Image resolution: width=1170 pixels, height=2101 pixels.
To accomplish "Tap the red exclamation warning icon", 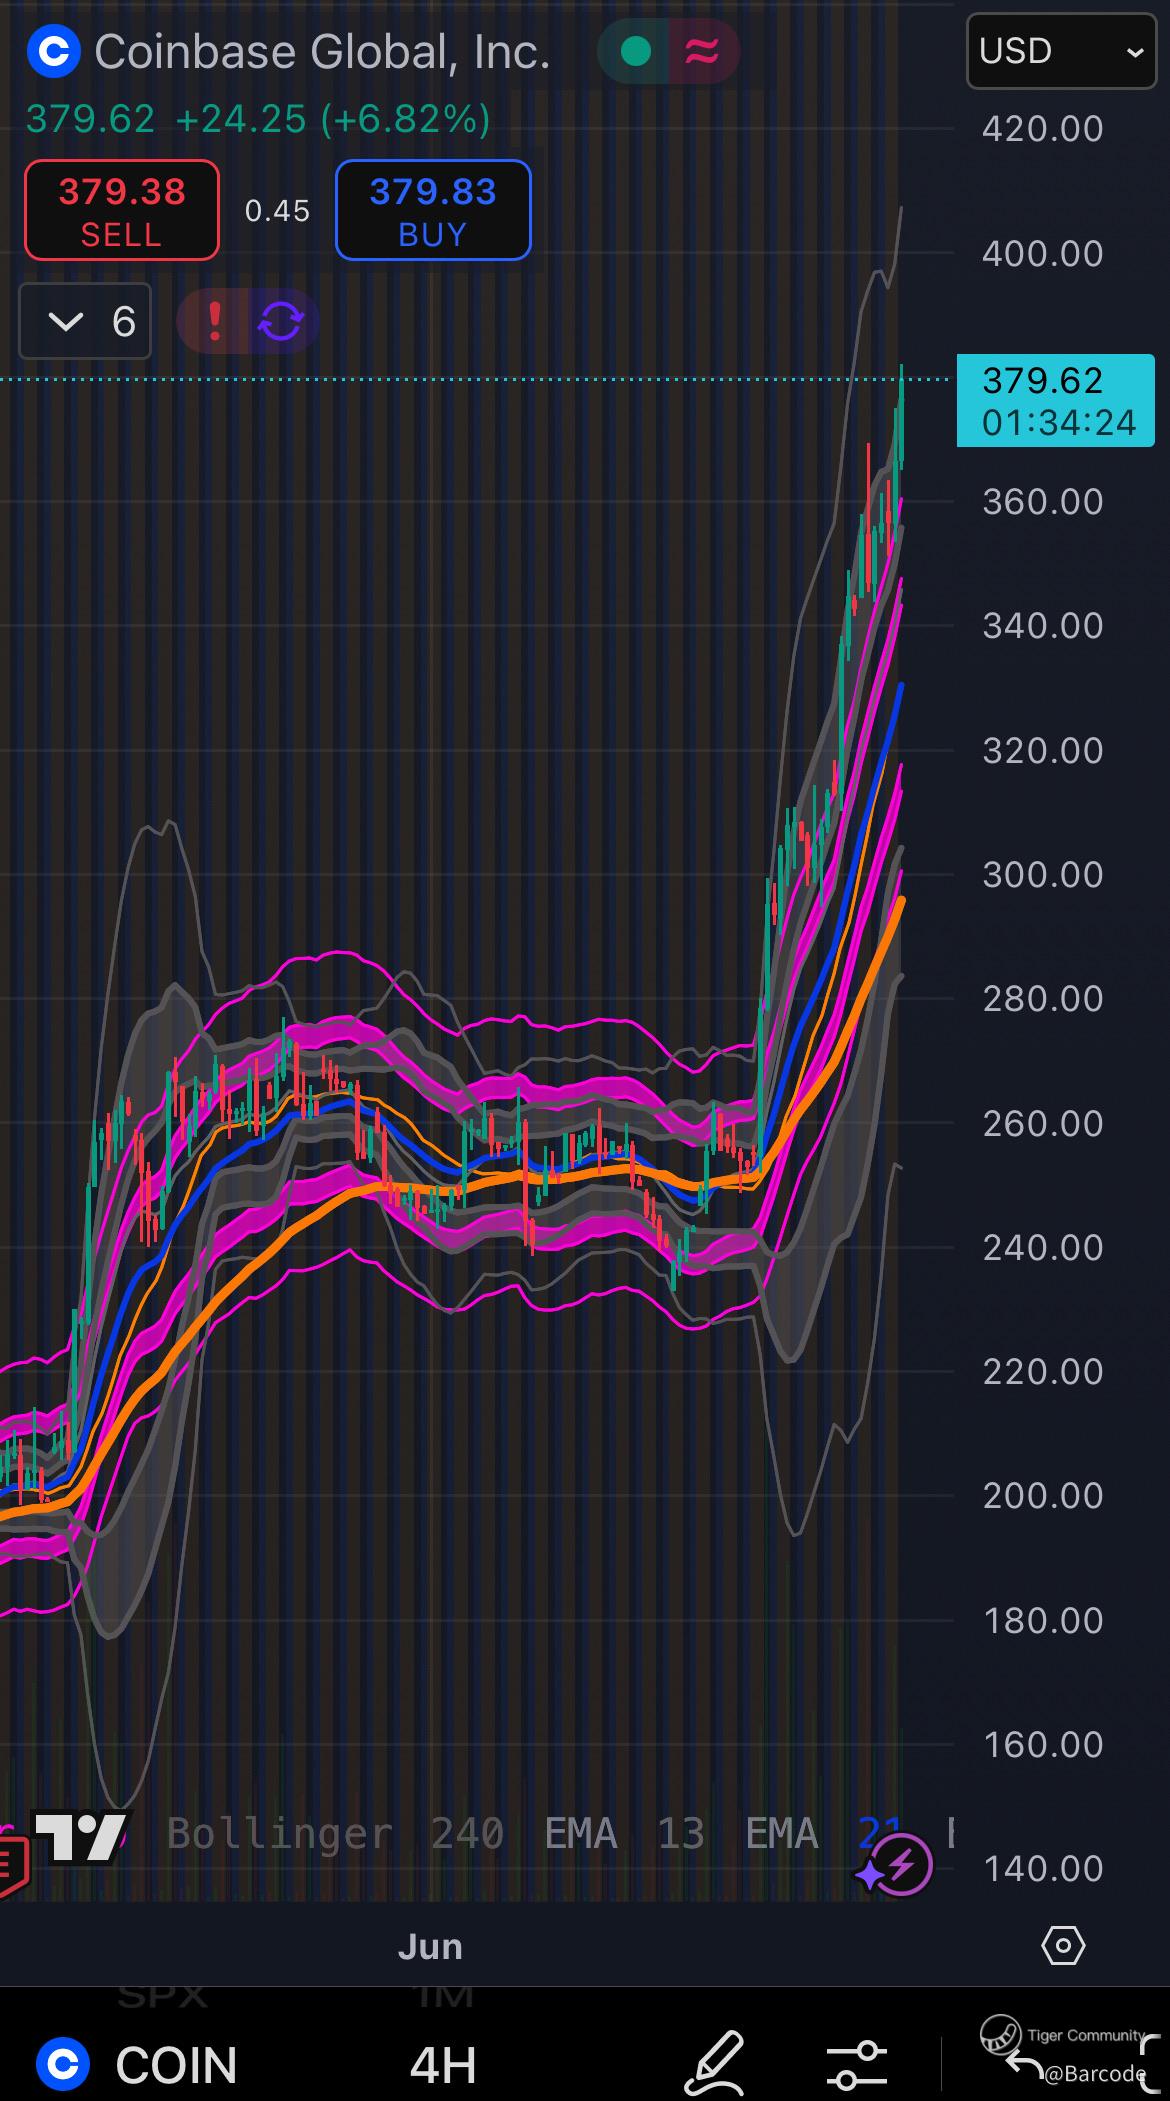I will tap(213, 321).
